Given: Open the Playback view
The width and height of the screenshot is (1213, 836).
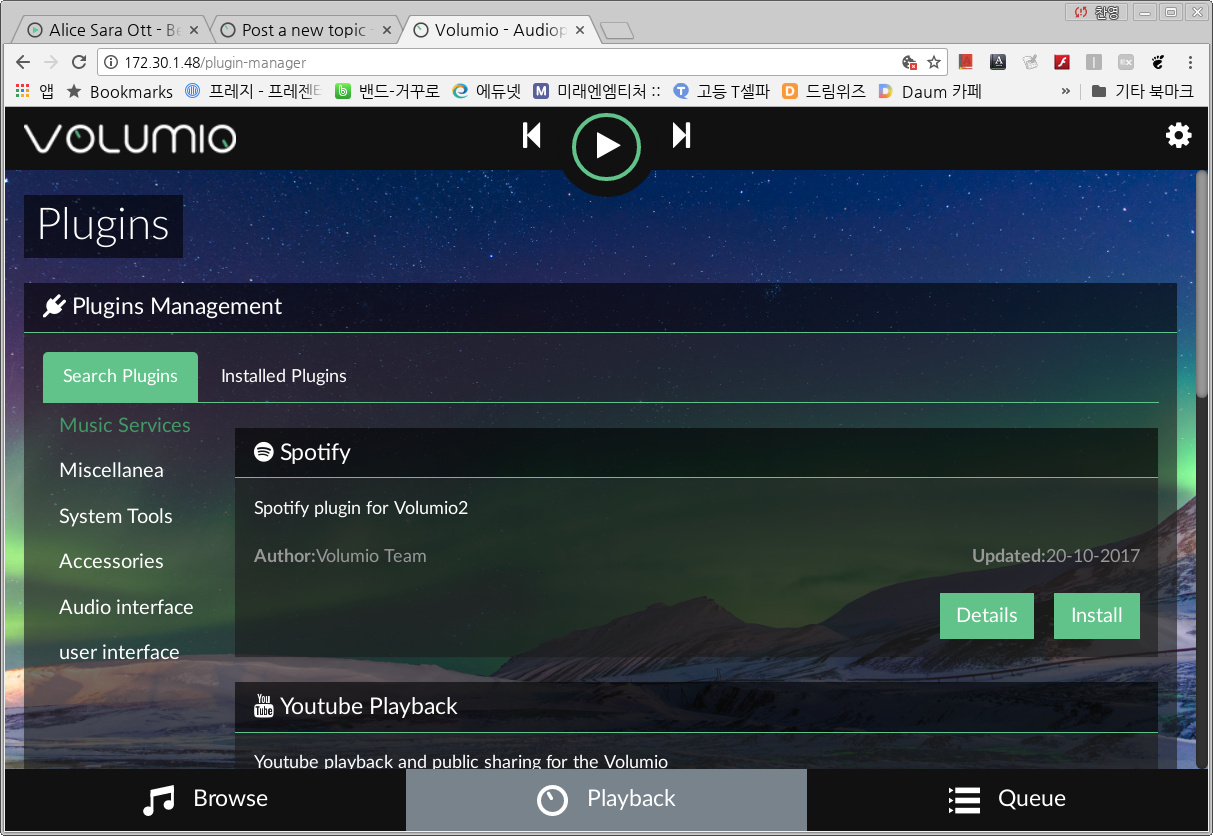Looking at the screenshot, I should [606, 799].
